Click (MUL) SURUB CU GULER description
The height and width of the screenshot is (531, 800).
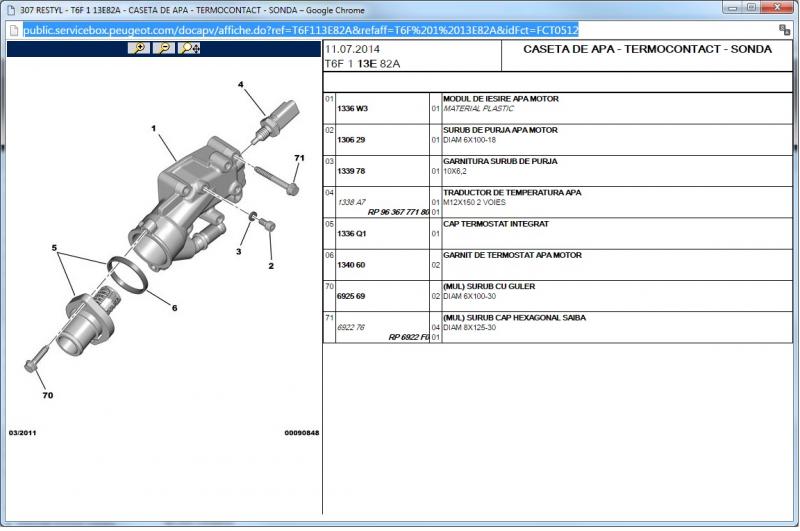tap(489, 286)
